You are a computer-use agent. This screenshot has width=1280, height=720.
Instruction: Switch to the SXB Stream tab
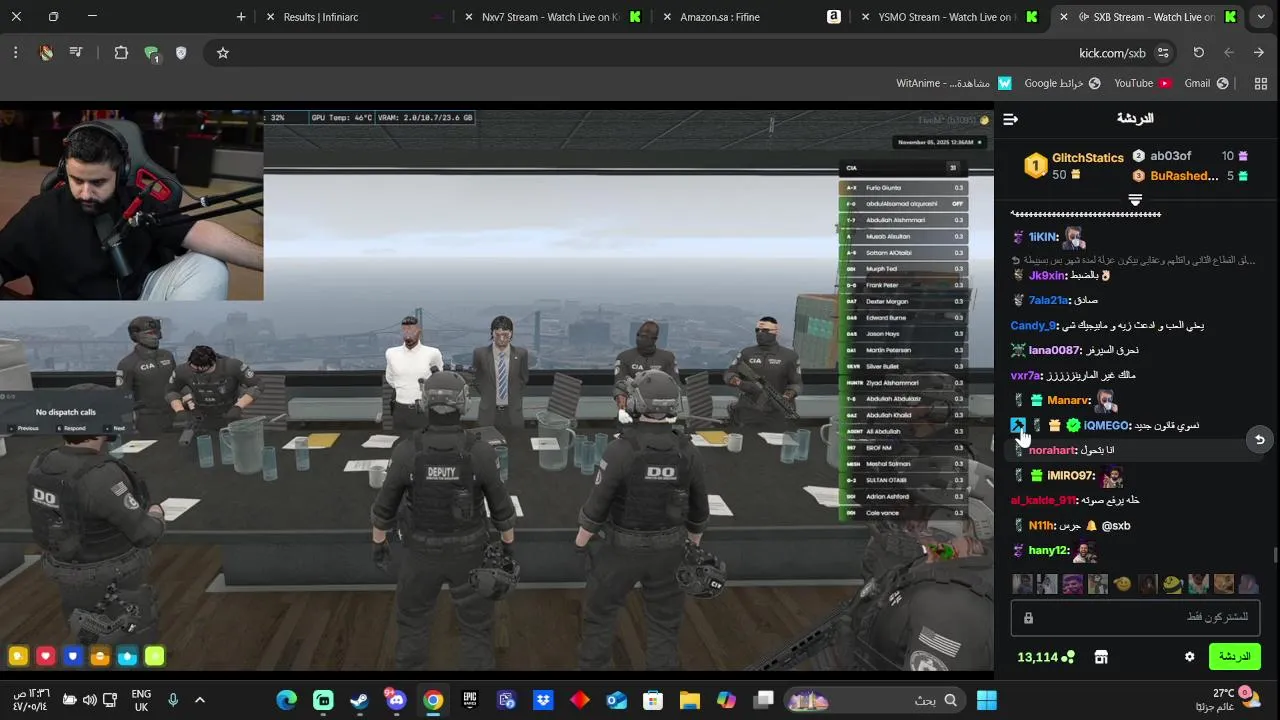tap(1150, 17)
